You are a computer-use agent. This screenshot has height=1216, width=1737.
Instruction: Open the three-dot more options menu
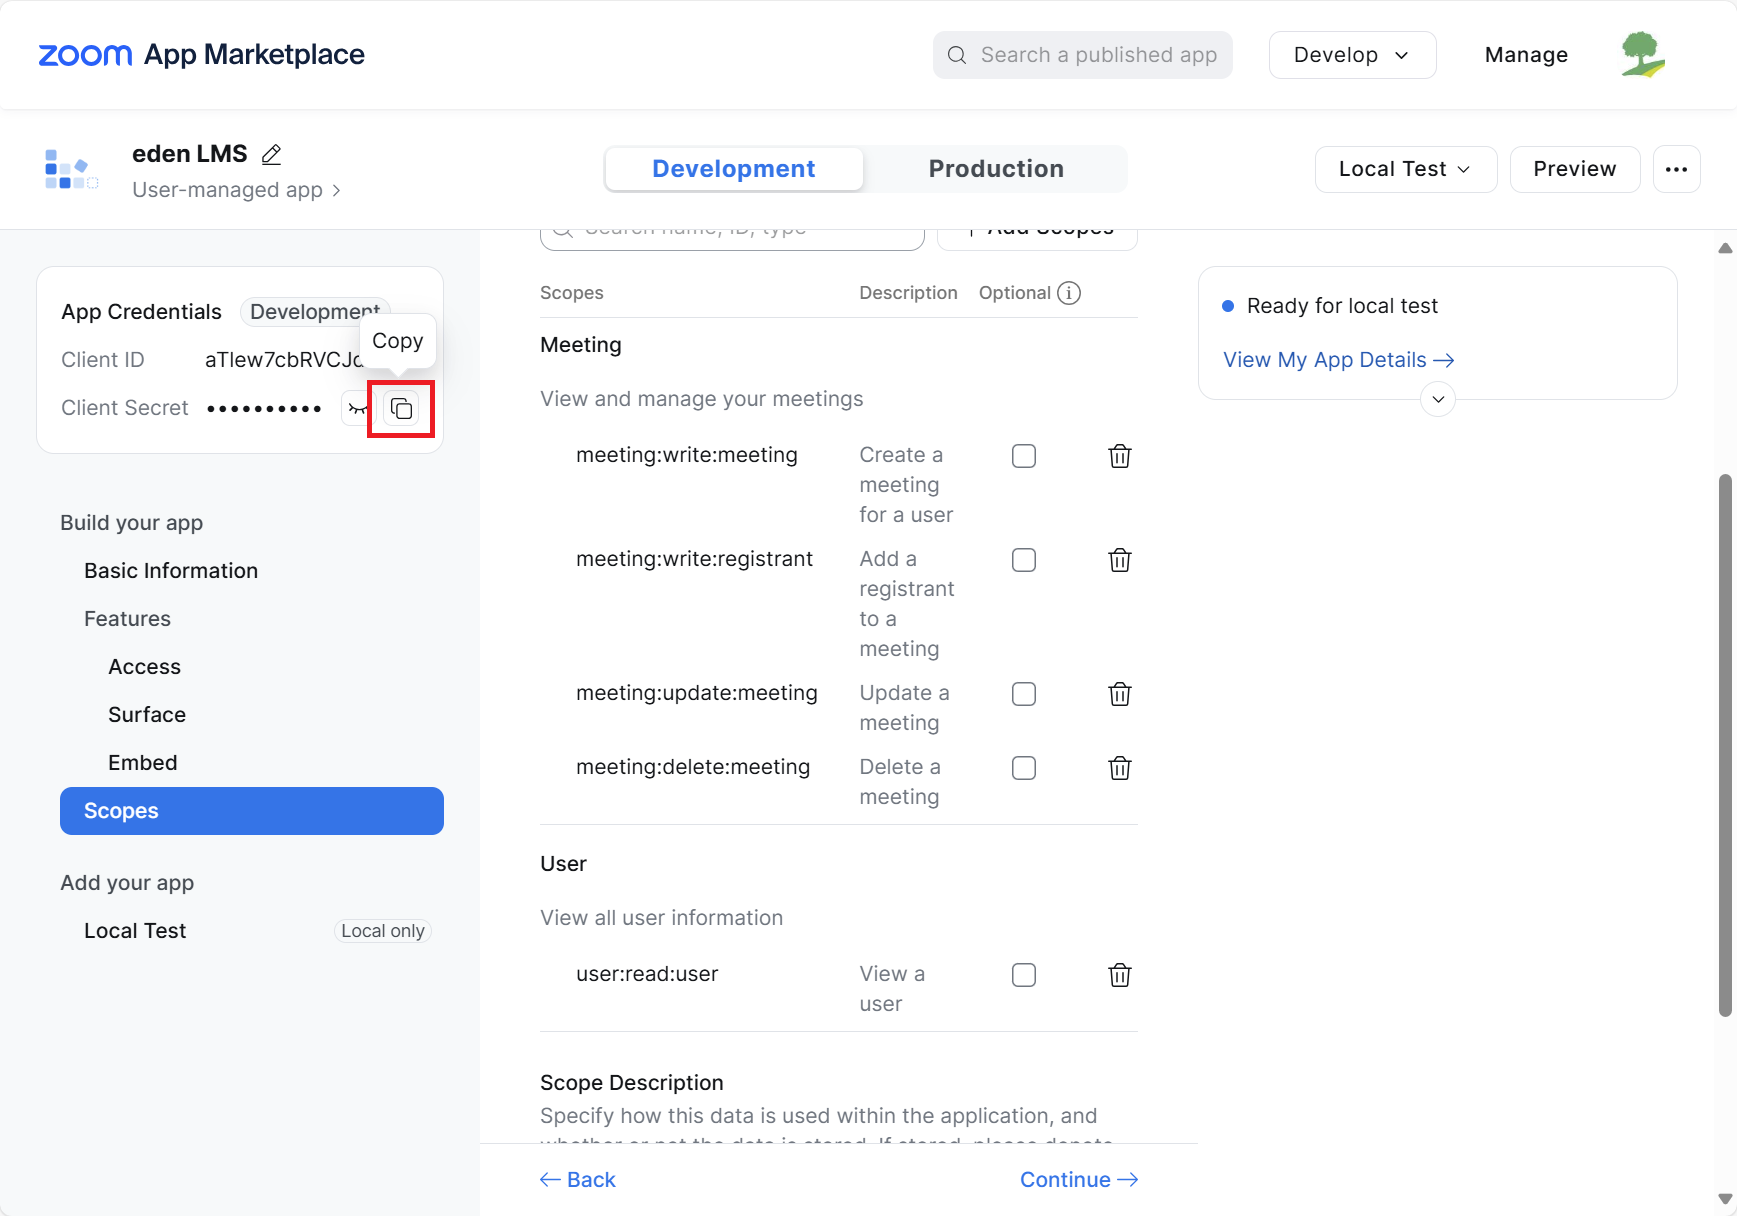pyautogui.click(x=1677, y=169)
